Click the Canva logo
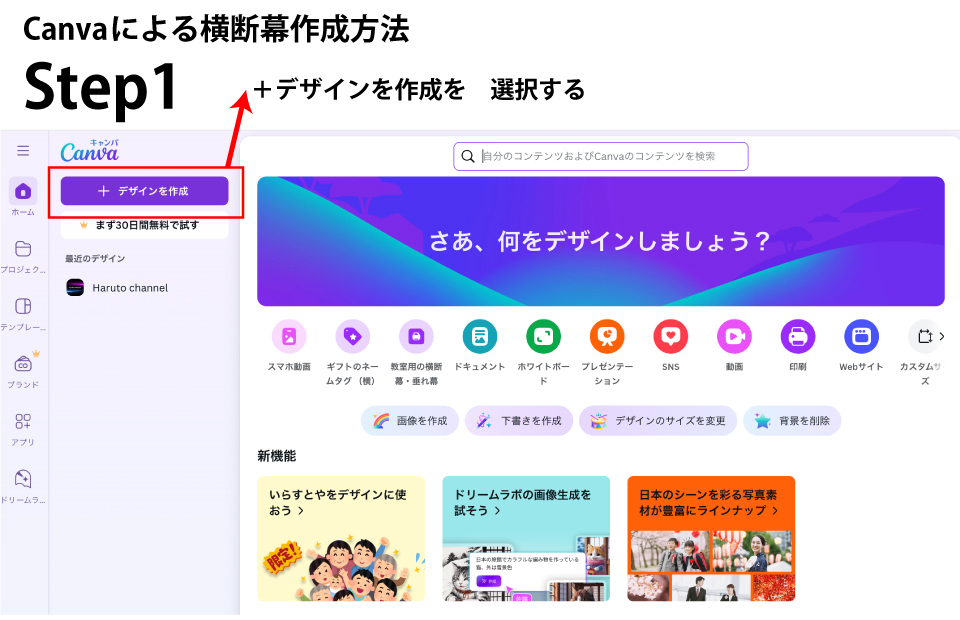Viewport: 960px width, 620px height. tap(89, 151)
